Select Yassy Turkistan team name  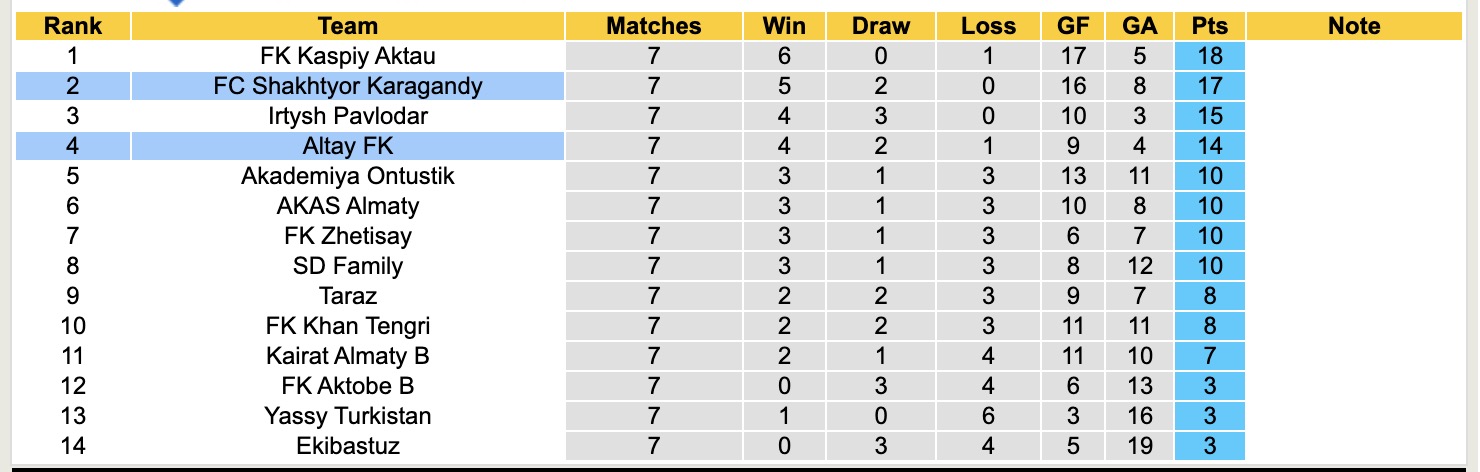(348, 416)
